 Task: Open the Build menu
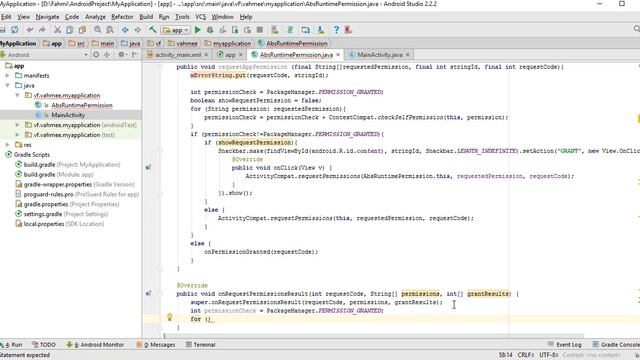tap(146, 17)
